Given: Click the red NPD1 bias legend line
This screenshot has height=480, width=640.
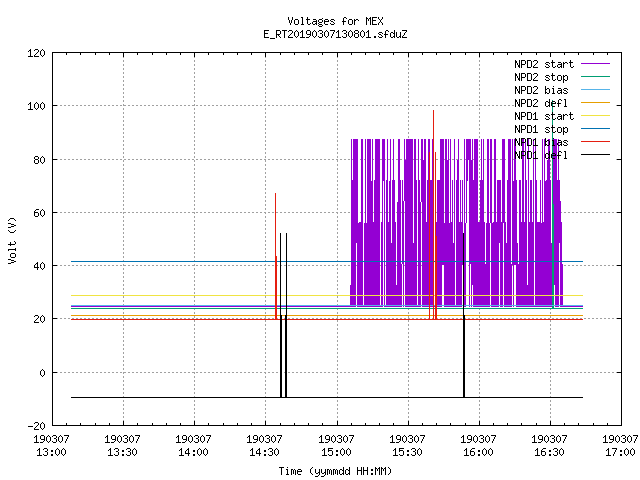Looking at the screenshot, I should tap(595, 142).
